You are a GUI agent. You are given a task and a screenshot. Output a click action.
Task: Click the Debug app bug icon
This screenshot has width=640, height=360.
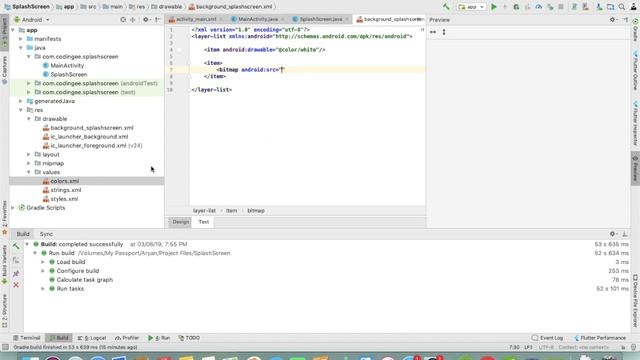click(516, 7)
